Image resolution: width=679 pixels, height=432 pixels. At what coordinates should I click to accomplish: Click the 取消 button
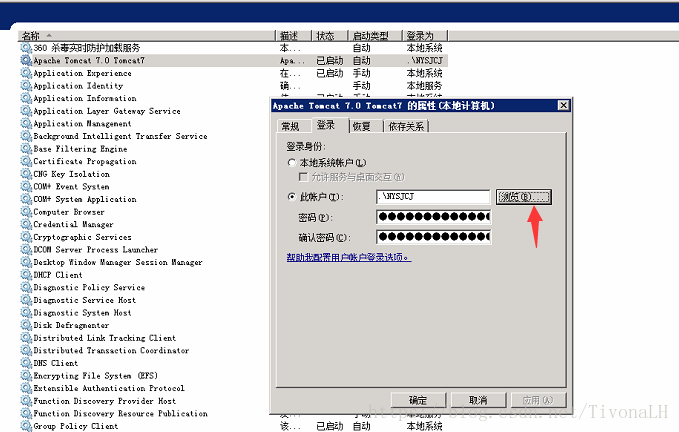click(479, 400)
